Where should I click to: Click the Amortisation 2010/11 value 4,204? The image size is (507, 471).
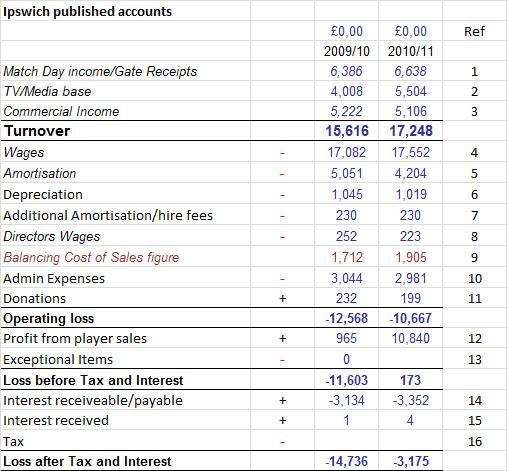[x=411, y=173]
